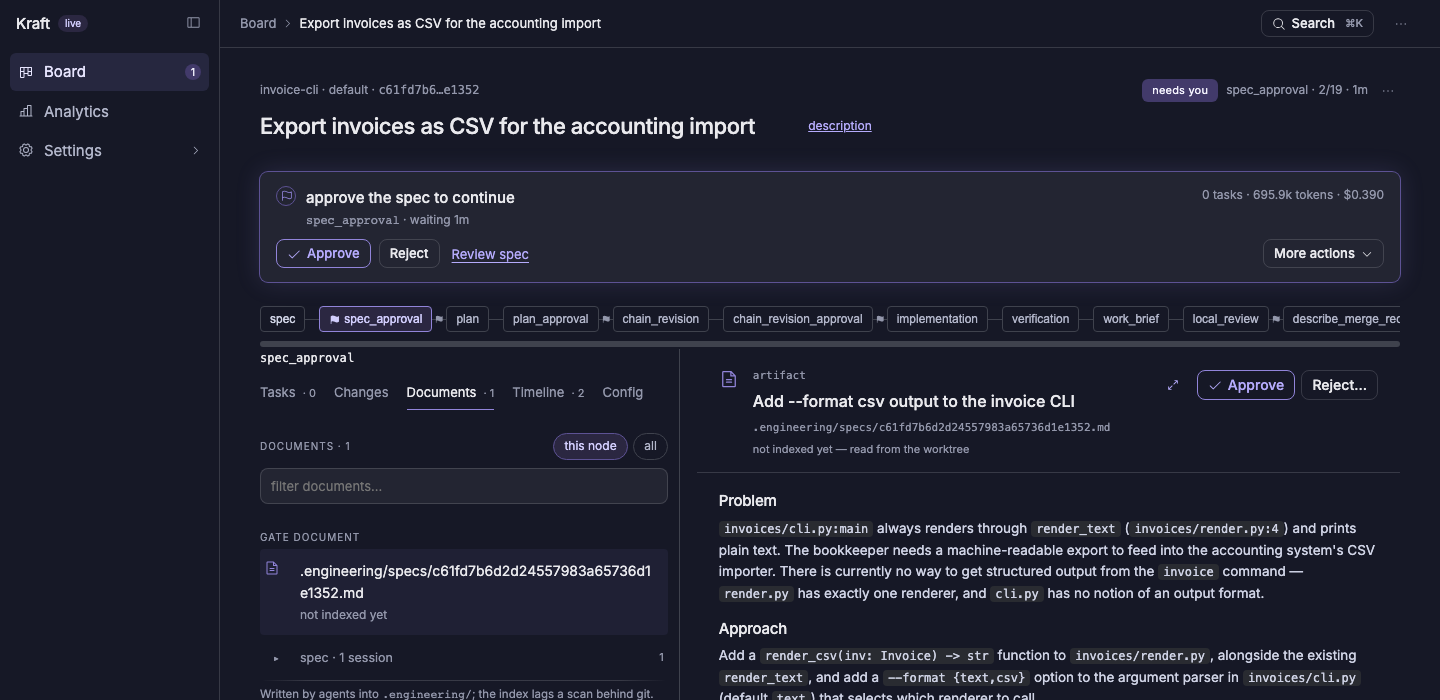Select the local_review pipeline node
1440x700 pixels.
click(x=1225, y=319)
